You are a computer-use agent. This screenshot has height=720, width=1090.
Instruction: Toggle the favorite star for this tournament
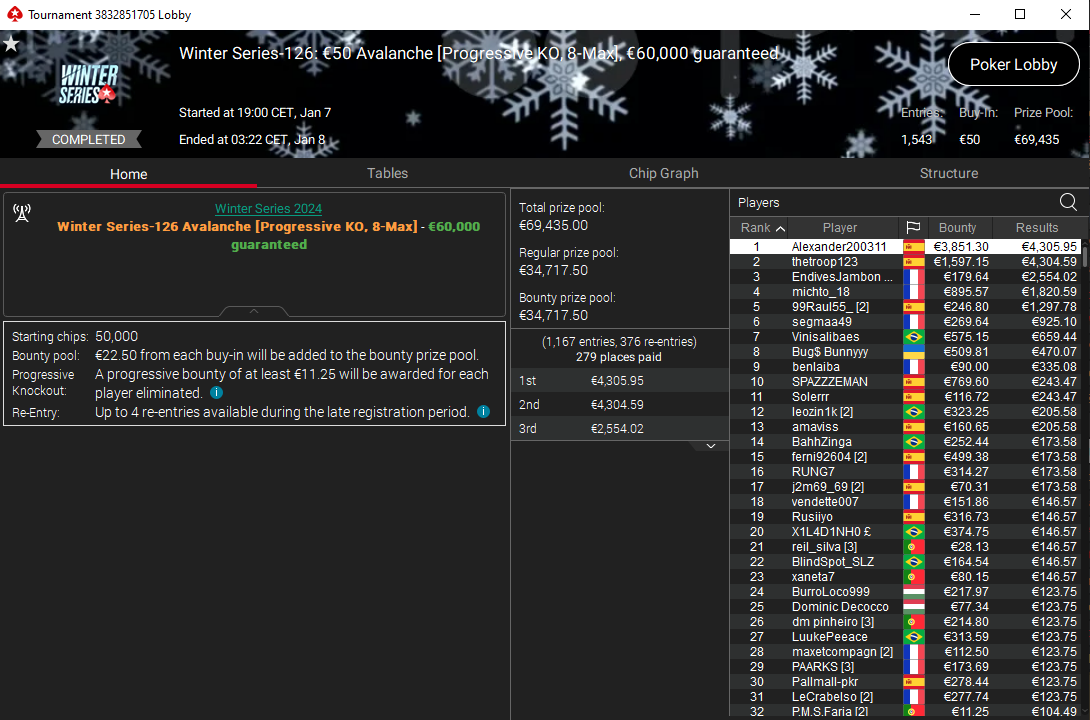[11, 44]
